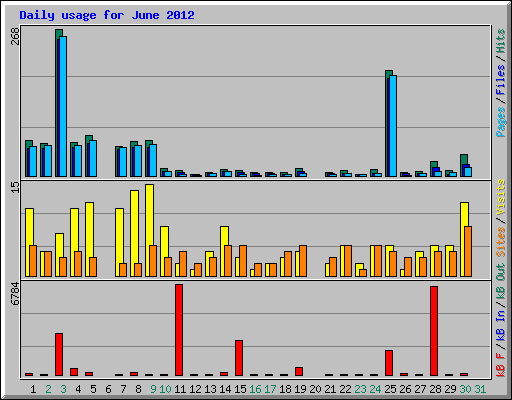Select the "6784" axis value for kB
This screenshot has height=400, width=512.
(x=16, y=294)
